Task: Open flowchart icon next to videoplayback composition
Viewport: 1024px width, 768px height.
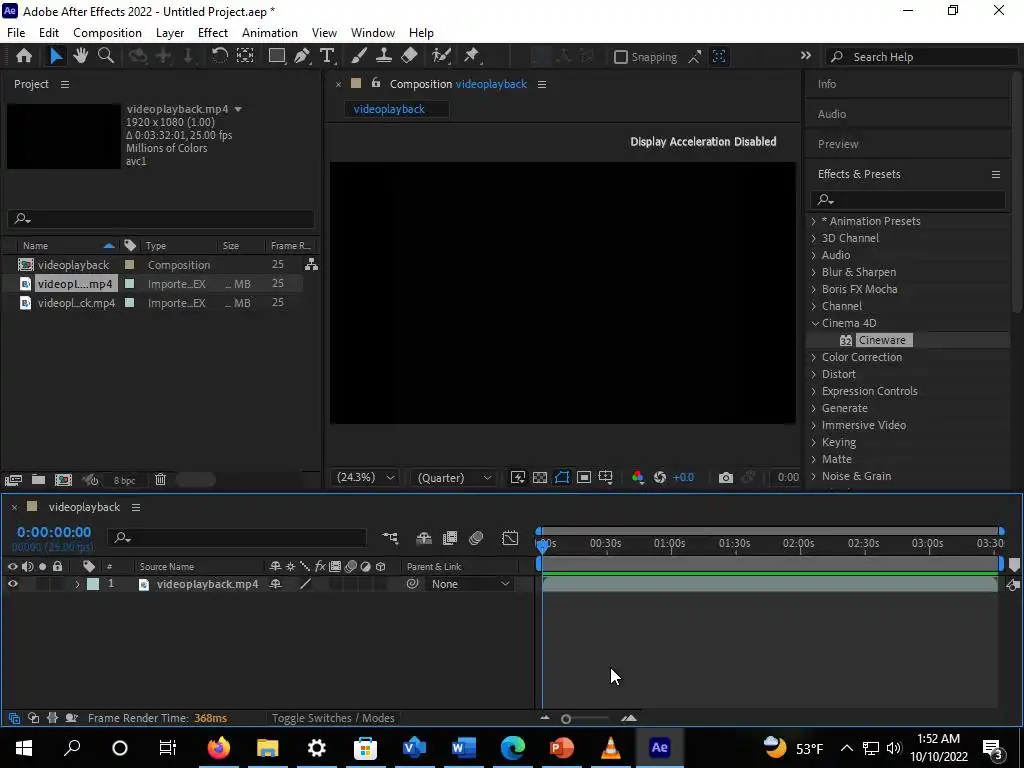Action: point(312,264)
